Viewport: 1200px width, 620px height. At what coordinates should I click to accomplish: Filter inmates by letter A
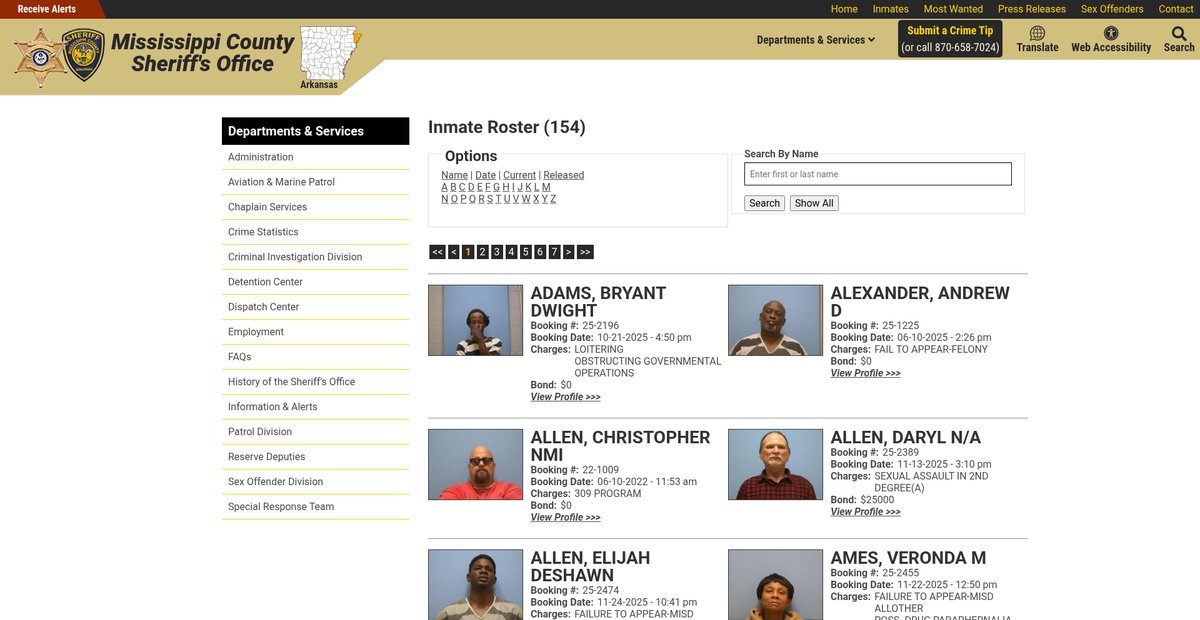pos(444,187)
